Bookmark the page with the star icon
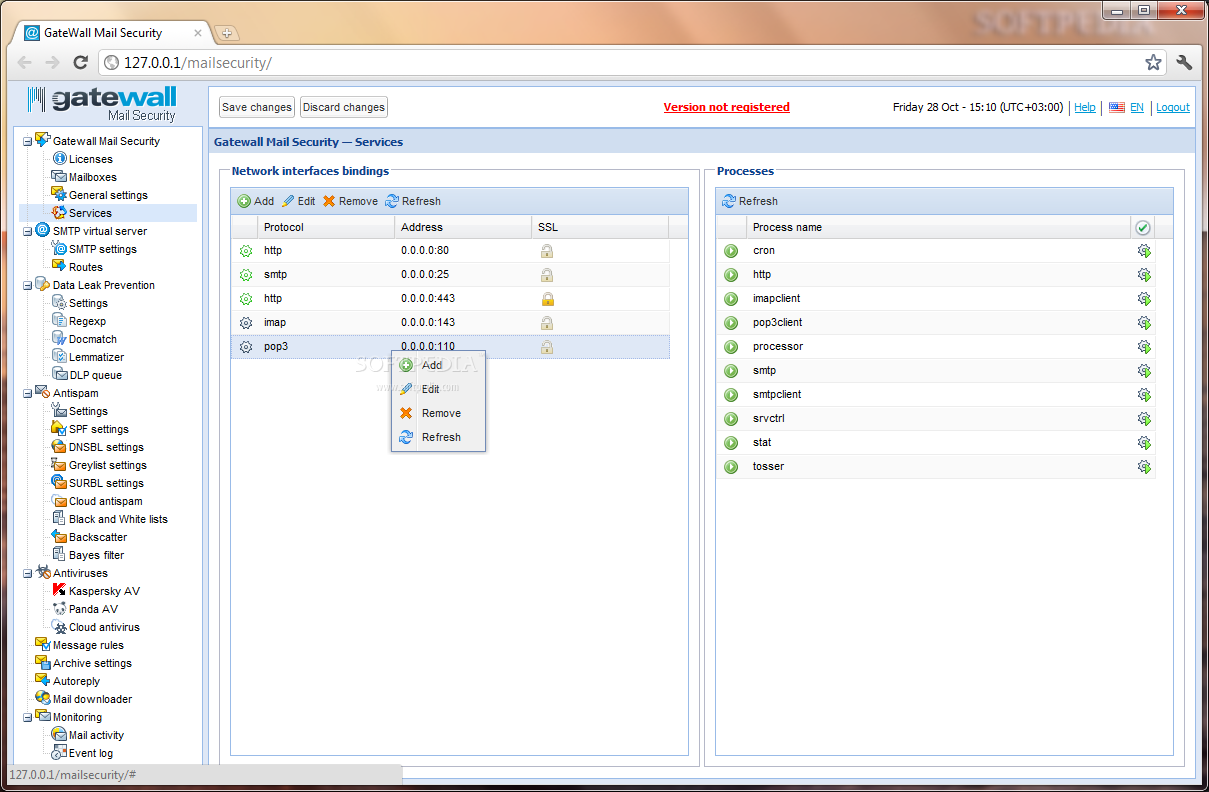The height and width of the screenshot is (792, 1209). click(1153, 62)
